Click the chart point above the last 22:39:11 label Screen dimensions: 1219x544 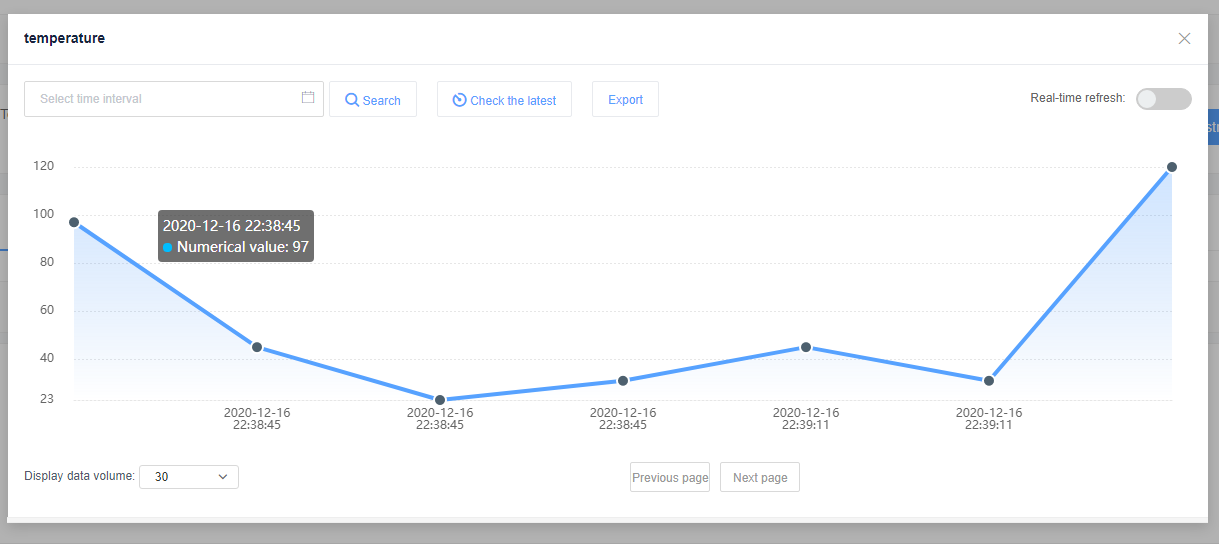989,381
